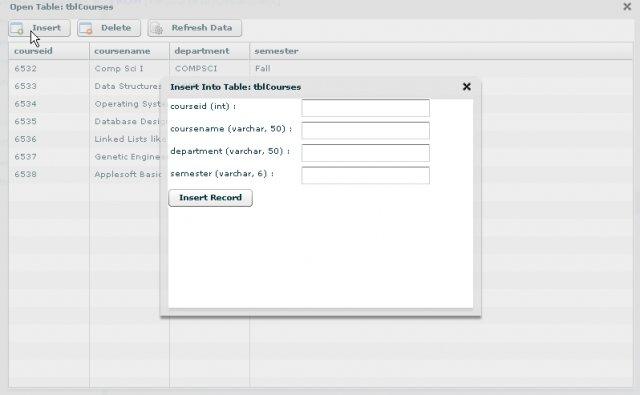Select the Genetic Engine coursename cell
Viewport: 640px width, 395px height.
click(126, 156)
